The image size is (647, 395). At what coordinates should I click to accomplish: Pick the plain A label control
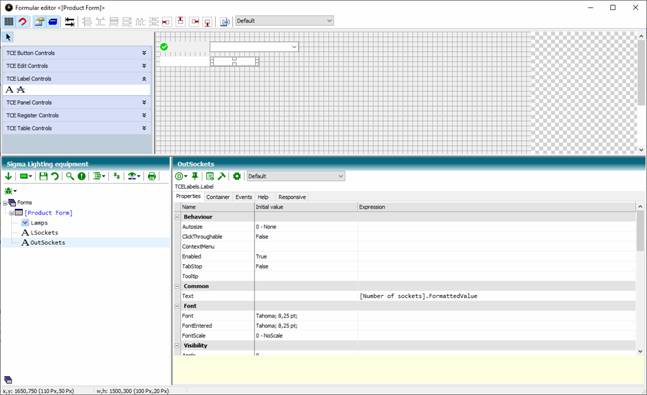pyautogui.click(x=9, y=90)
